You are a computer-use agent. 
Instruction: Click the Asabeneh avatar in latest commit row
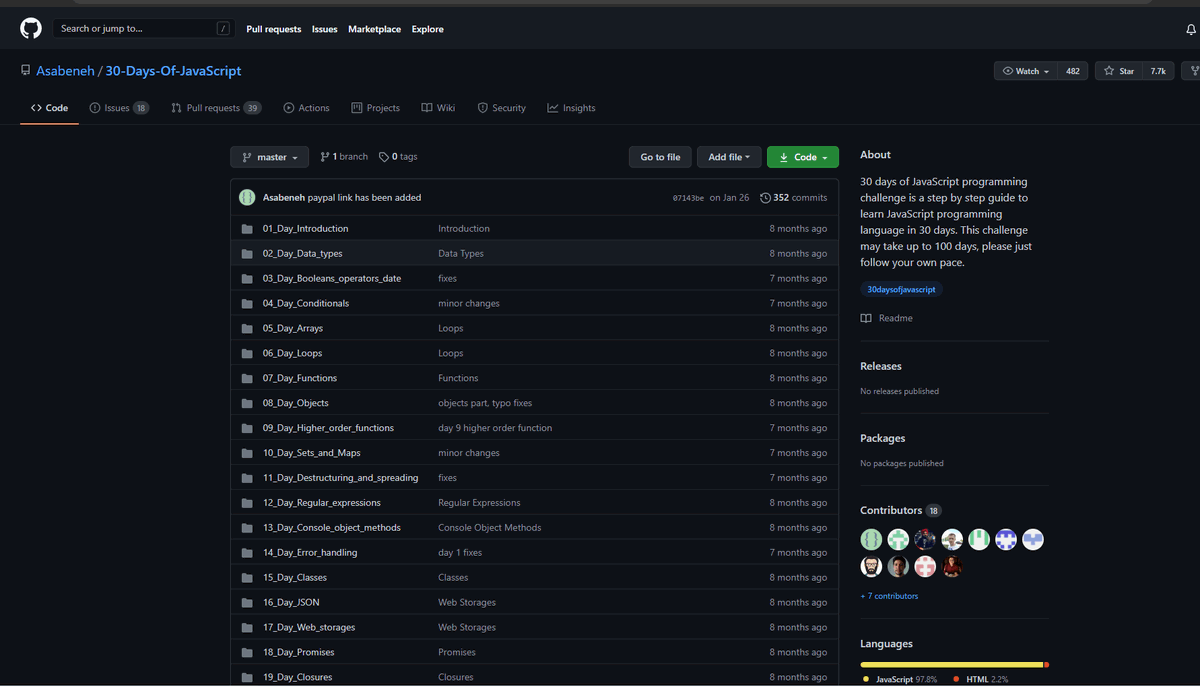click(247, 198)
